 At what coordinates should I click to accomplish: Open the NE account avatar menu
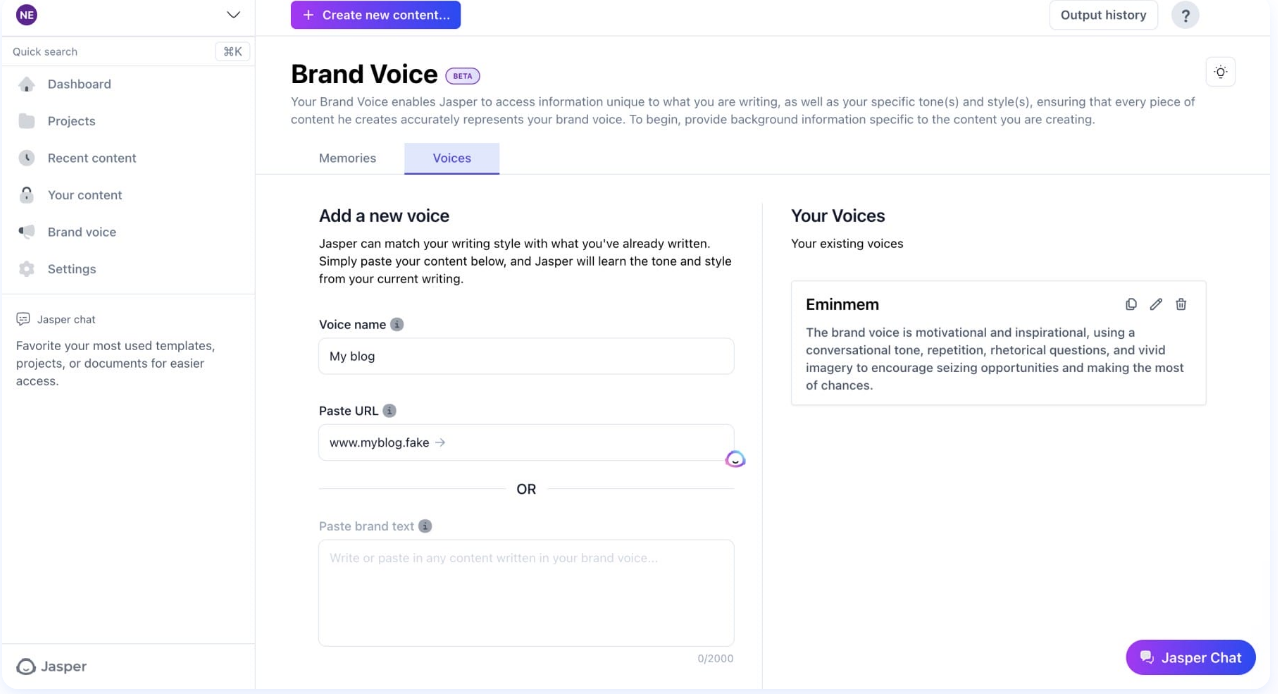[27, 15]
